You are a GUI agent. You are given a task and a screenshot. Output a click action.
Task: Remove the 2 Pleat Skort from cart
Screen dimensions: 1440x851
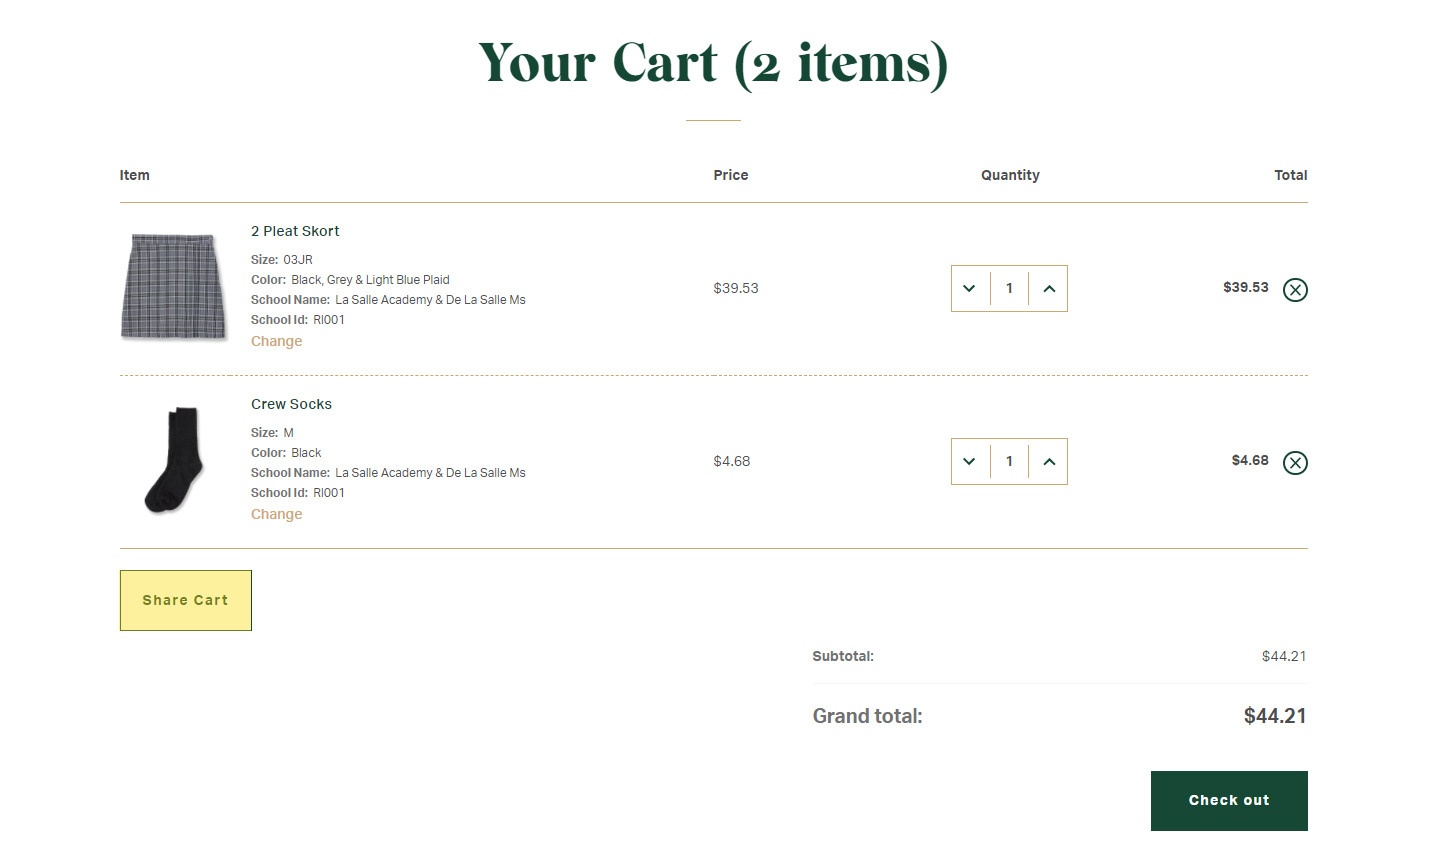click(x=1295, y=290)
